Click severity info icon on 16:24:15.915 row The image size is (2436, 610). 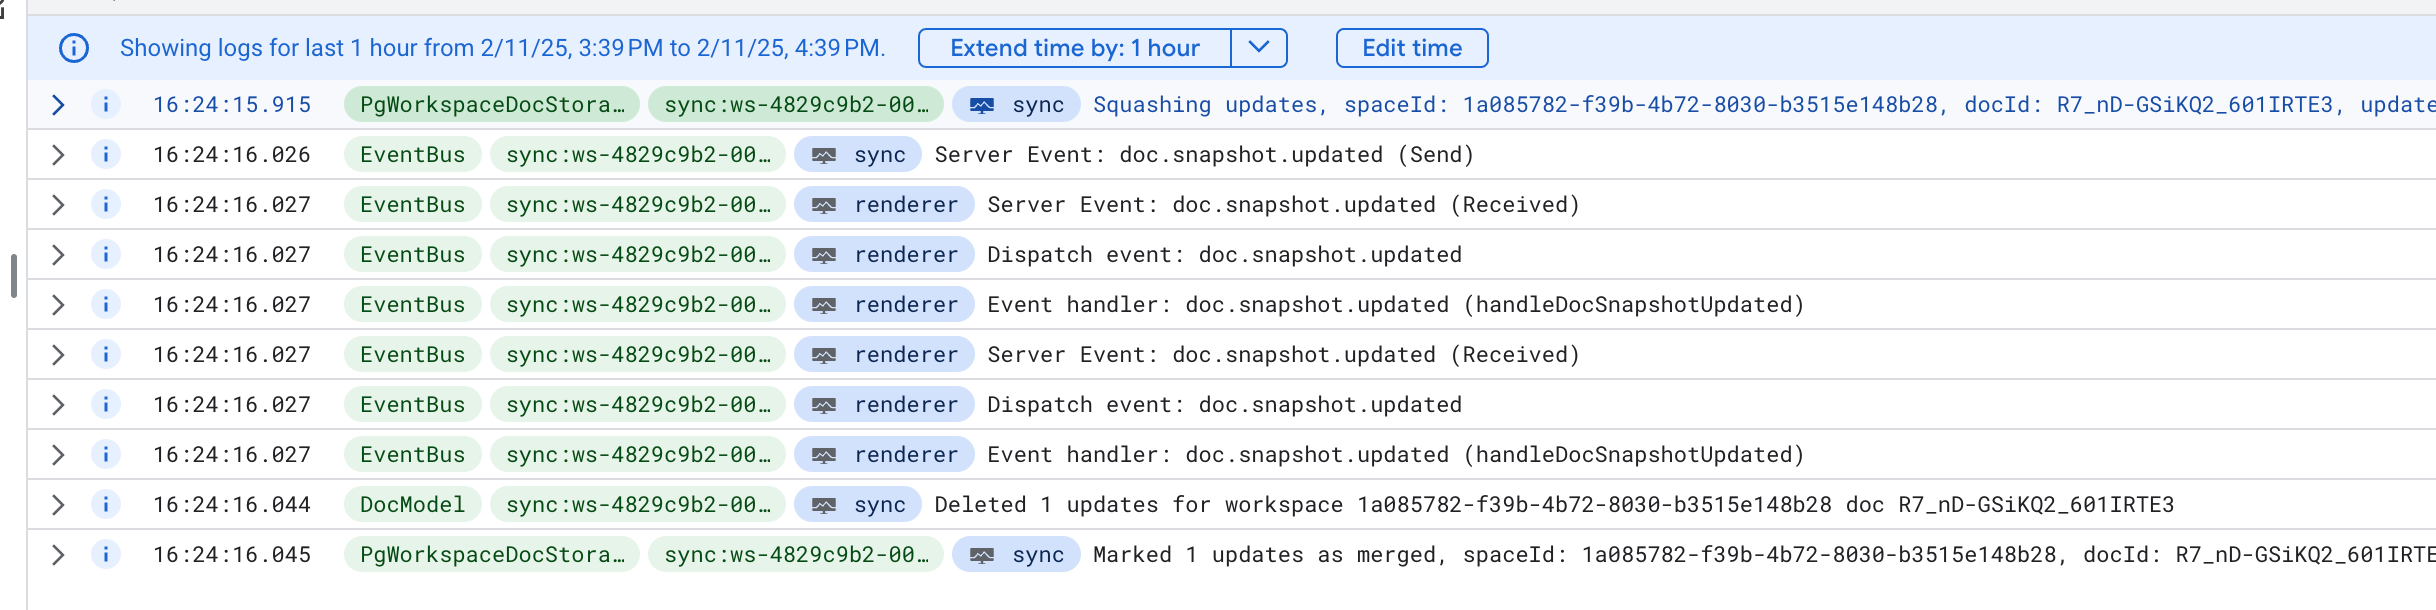(x=106, y=105)
